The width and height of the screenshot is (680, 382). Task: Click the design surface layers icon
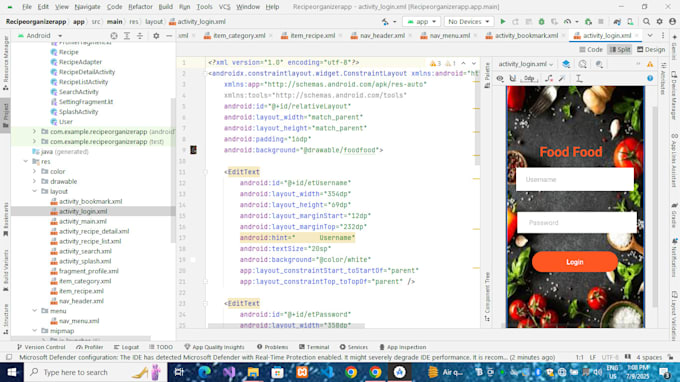pos(566,64)
